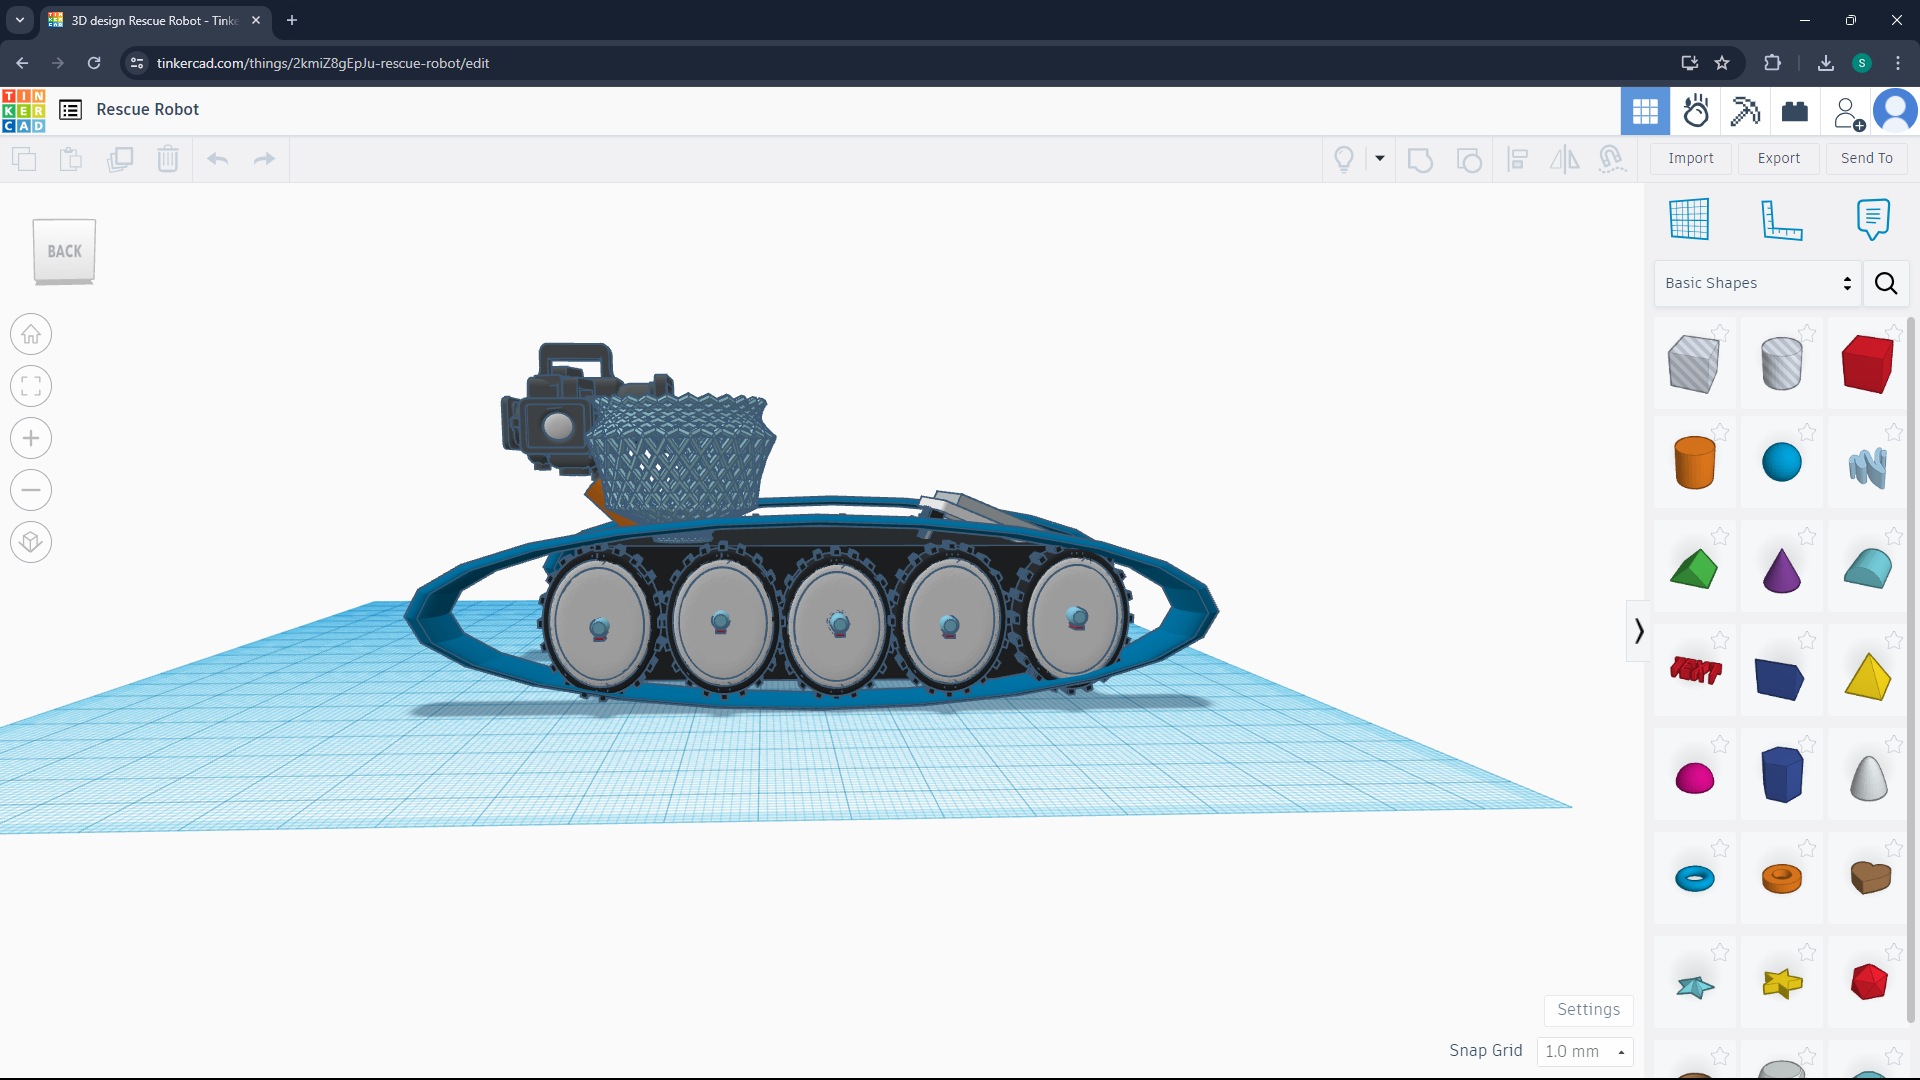This screenshot has width=1920, height=1080.
Task: Switch to orthographic view icon
Action: 31,542
